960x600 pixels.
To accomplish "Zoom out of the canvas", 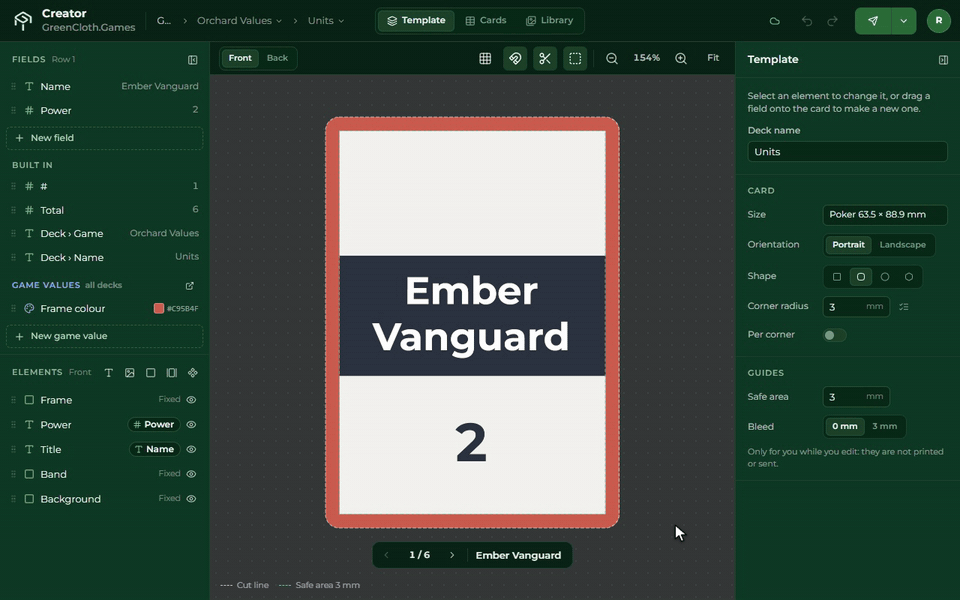I will [612, 58].
